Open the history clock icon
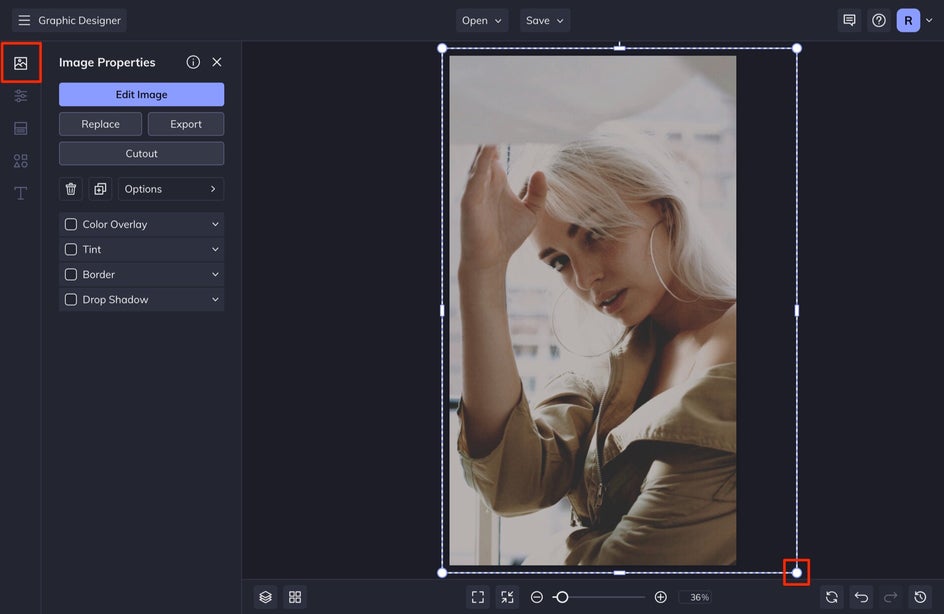Viewport: 944px width, 614px height. click(x=920, y=597)
